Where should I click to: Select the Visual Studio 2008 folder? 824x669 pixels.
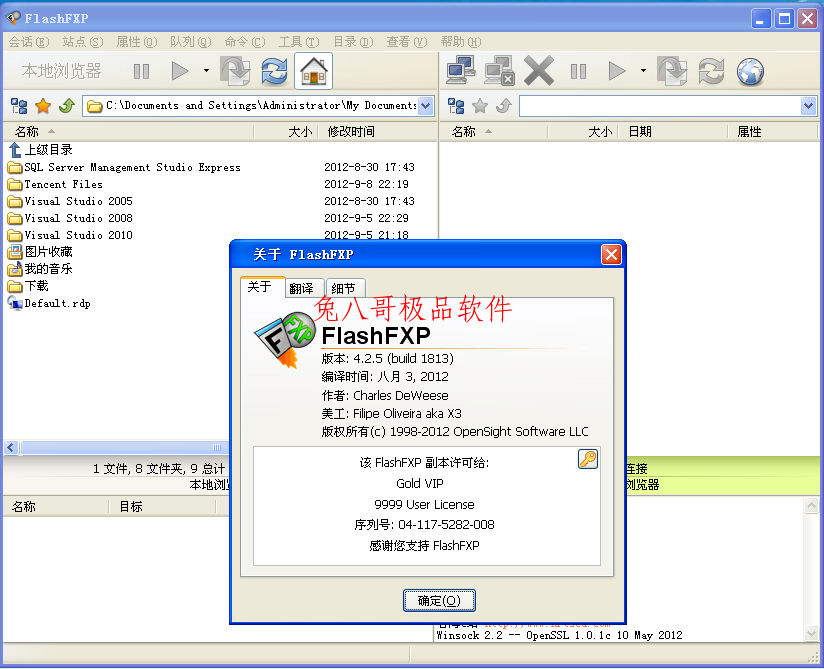tap(70, 218)
